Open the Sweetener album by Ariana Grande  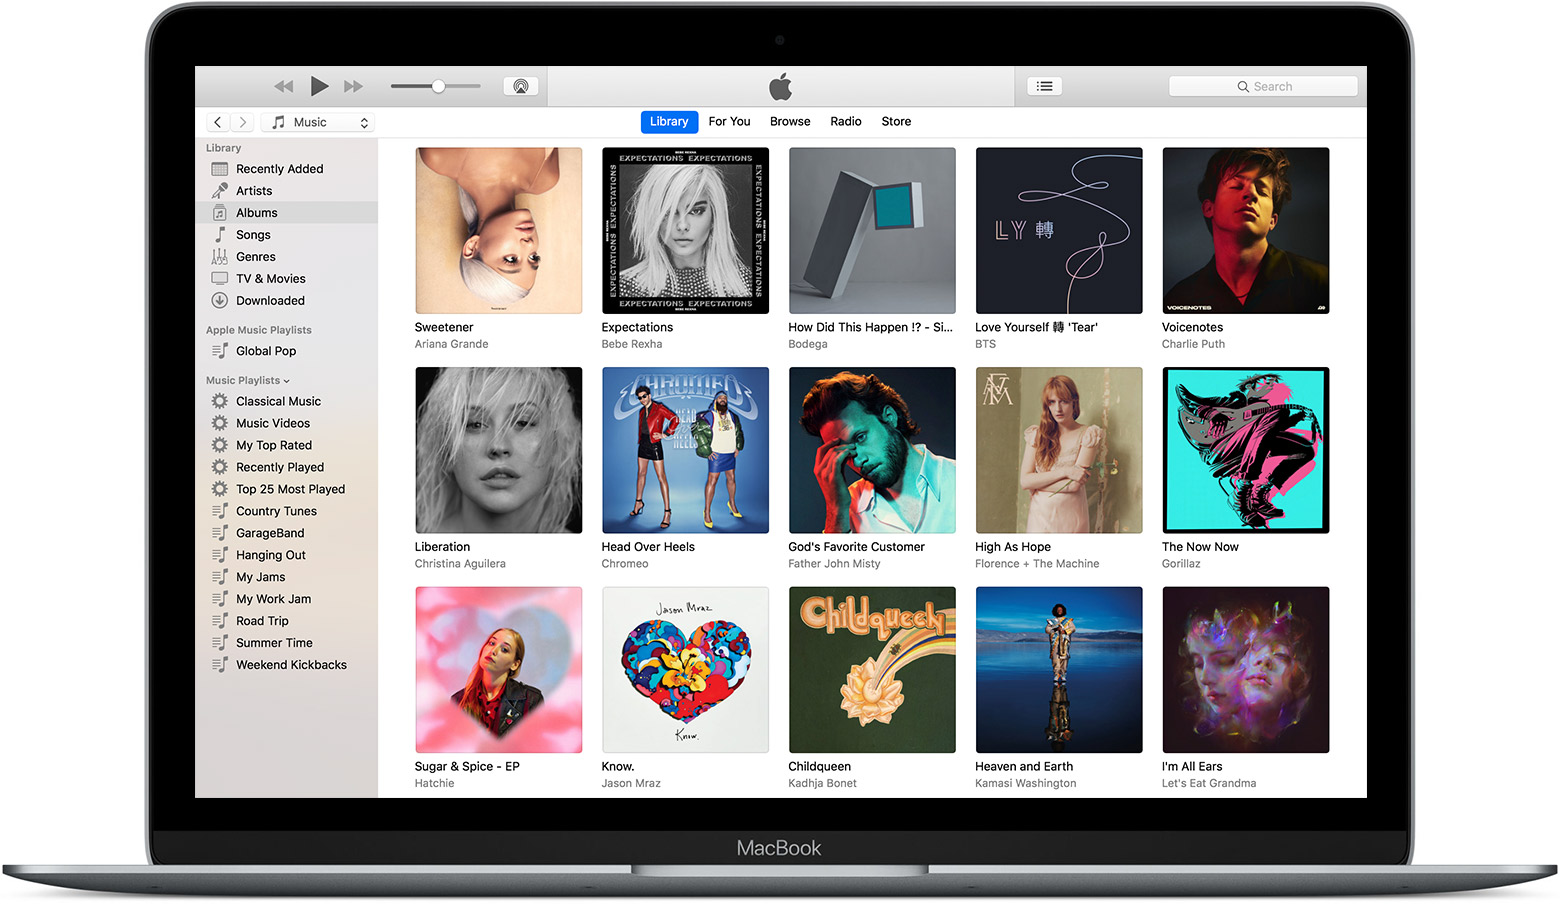click(x=498, y=230)
